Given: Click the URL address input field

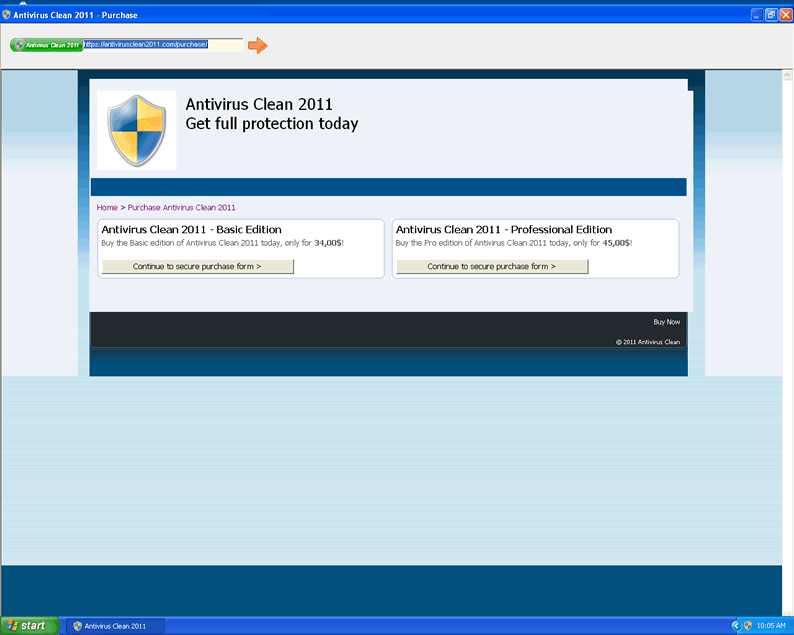Looking at the screenshot, I should 160,45.
